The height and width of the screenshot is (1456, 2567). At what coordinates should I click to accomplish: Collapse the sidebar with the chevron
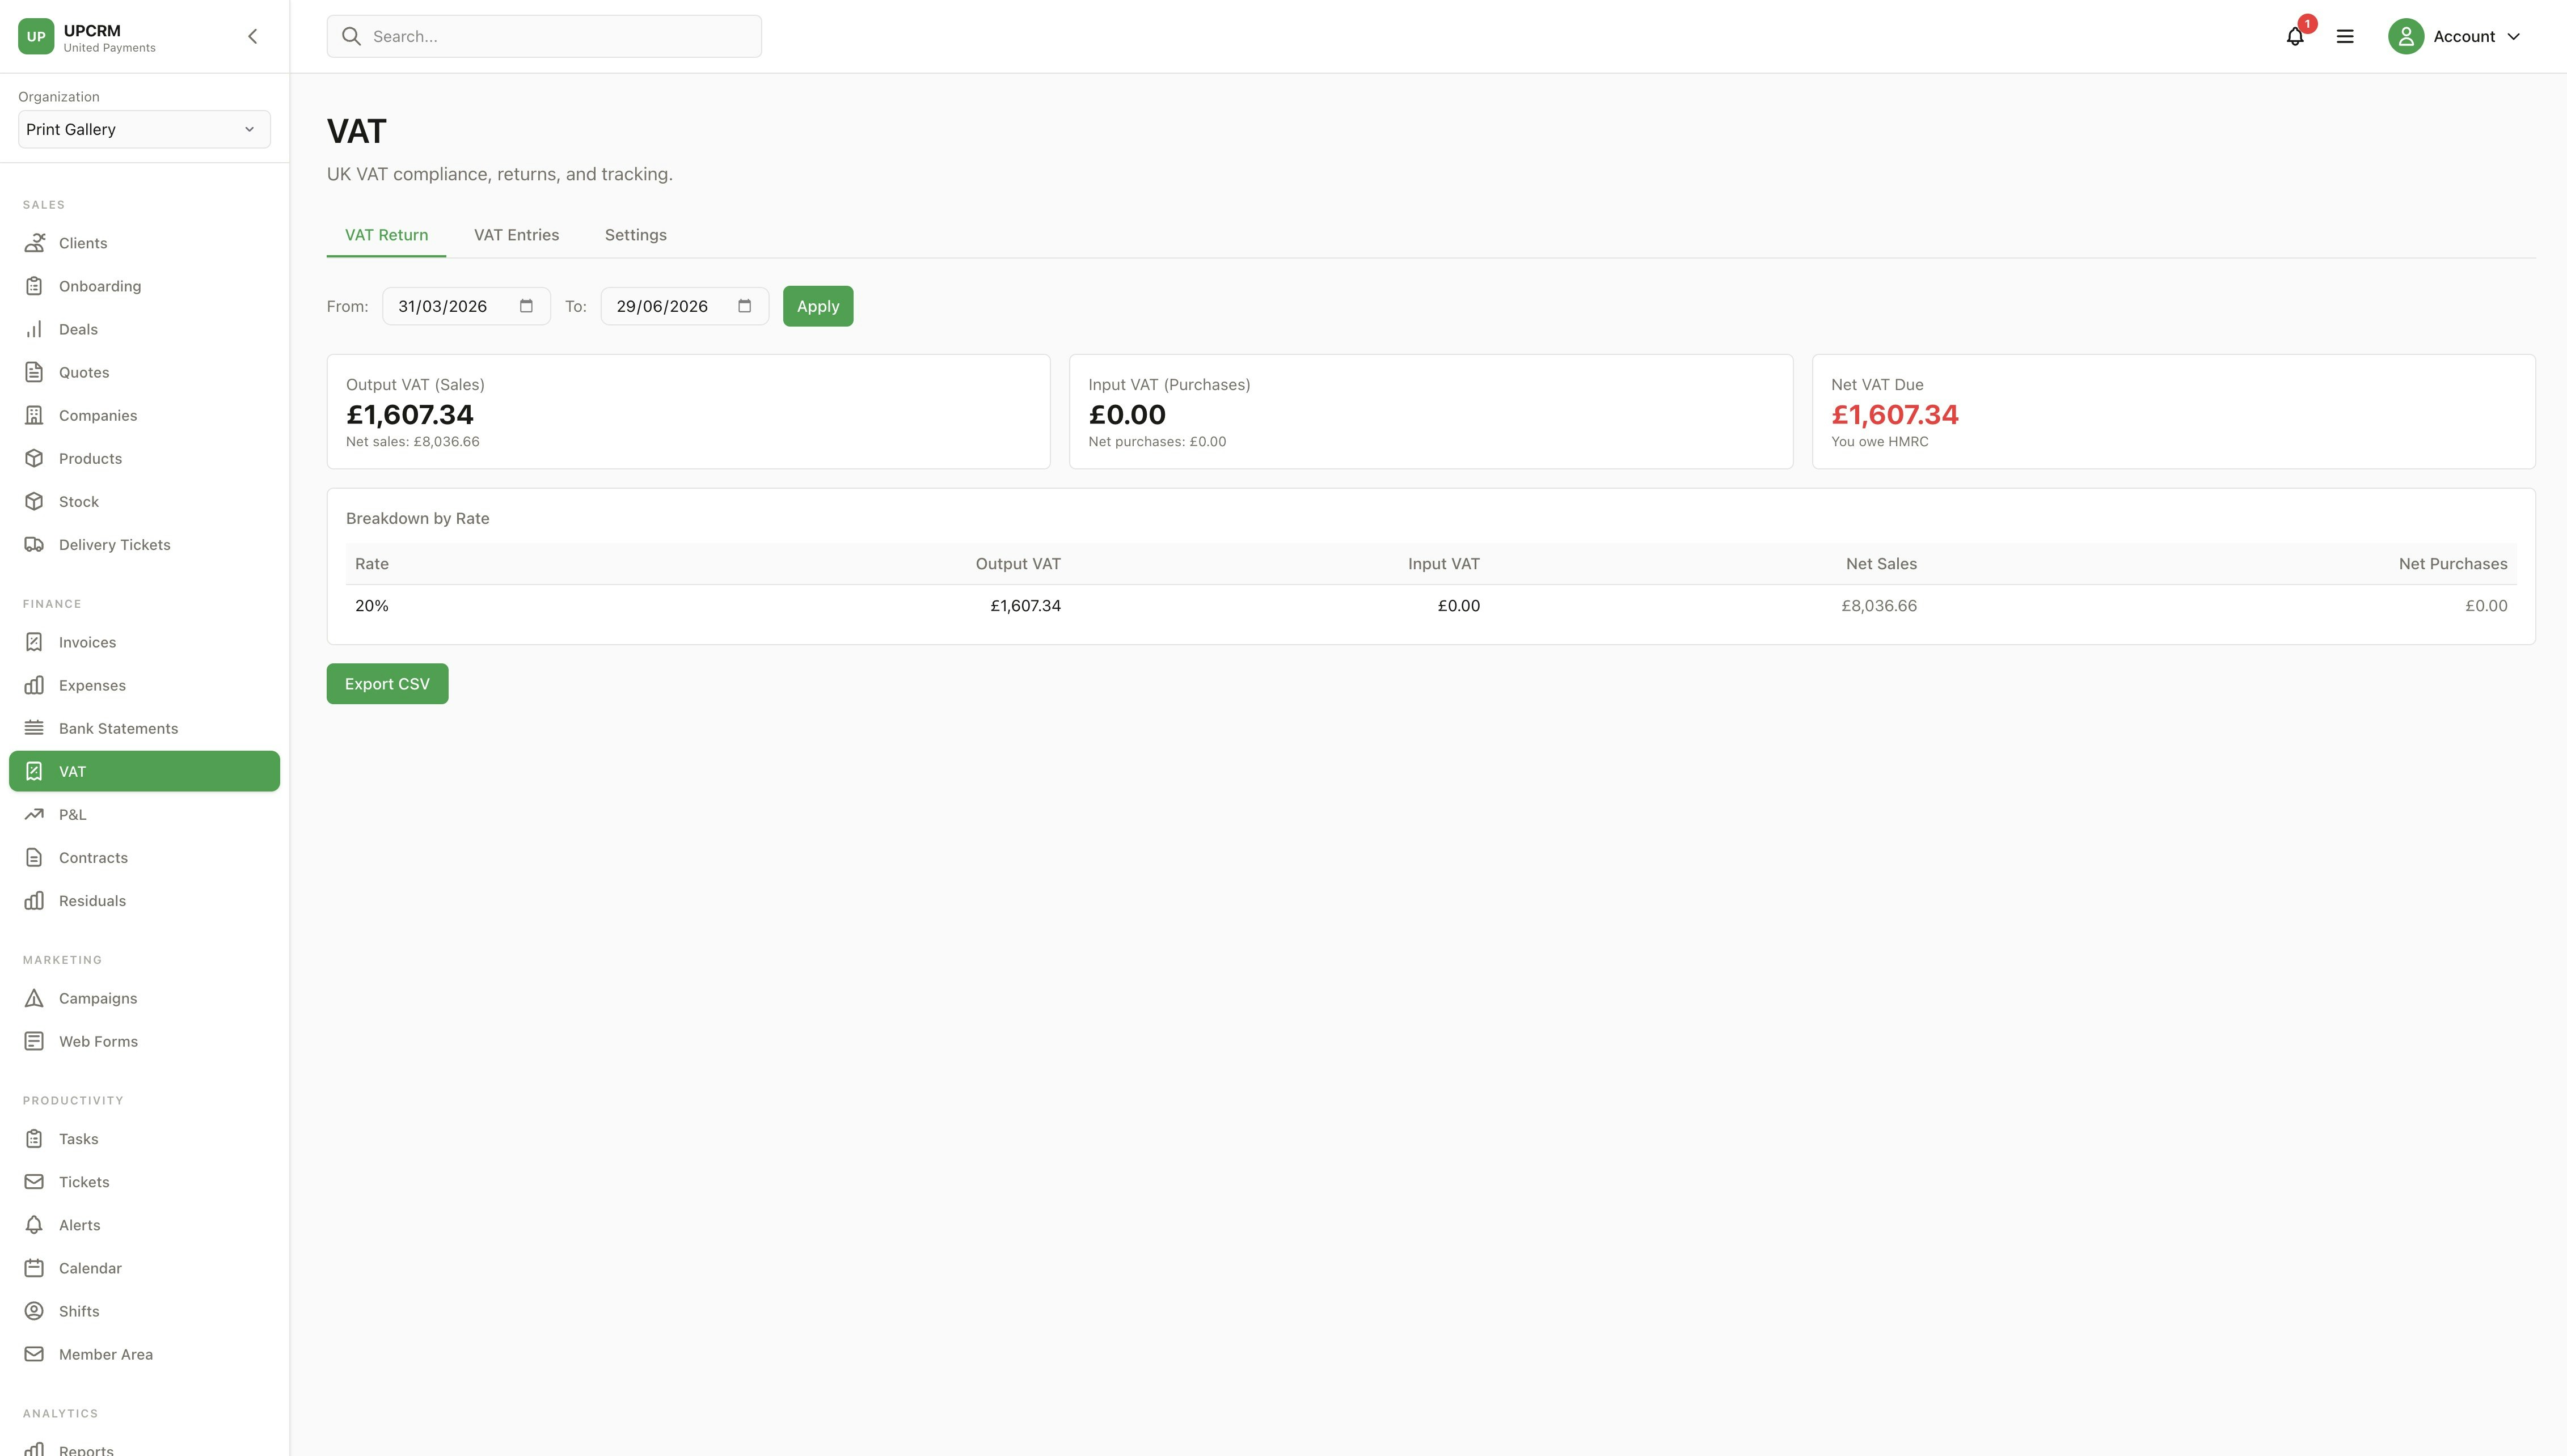pyautogui.click(x=252, y=36)
